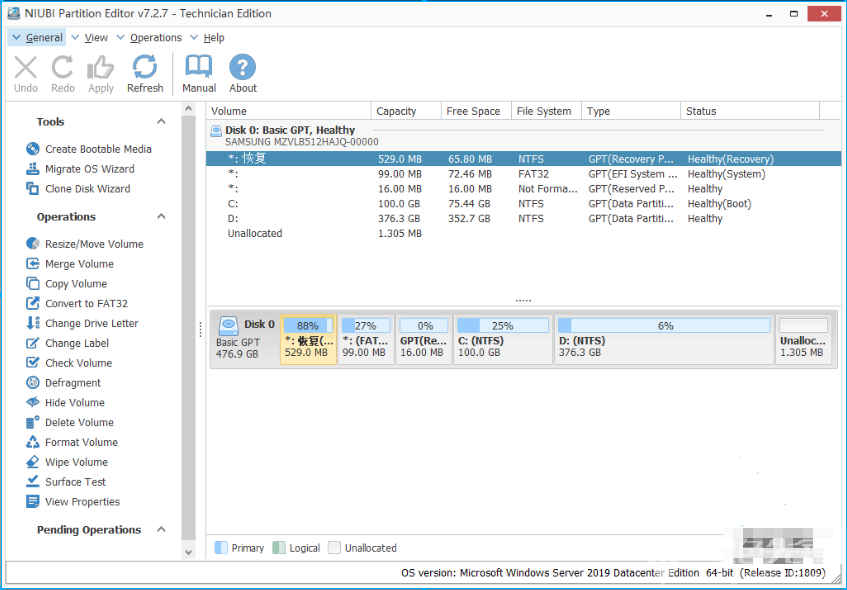Click the Change Drive Letter link
The height and width of the screenshot is (590, 847).
pyautogui.click(x=92, y=323)
